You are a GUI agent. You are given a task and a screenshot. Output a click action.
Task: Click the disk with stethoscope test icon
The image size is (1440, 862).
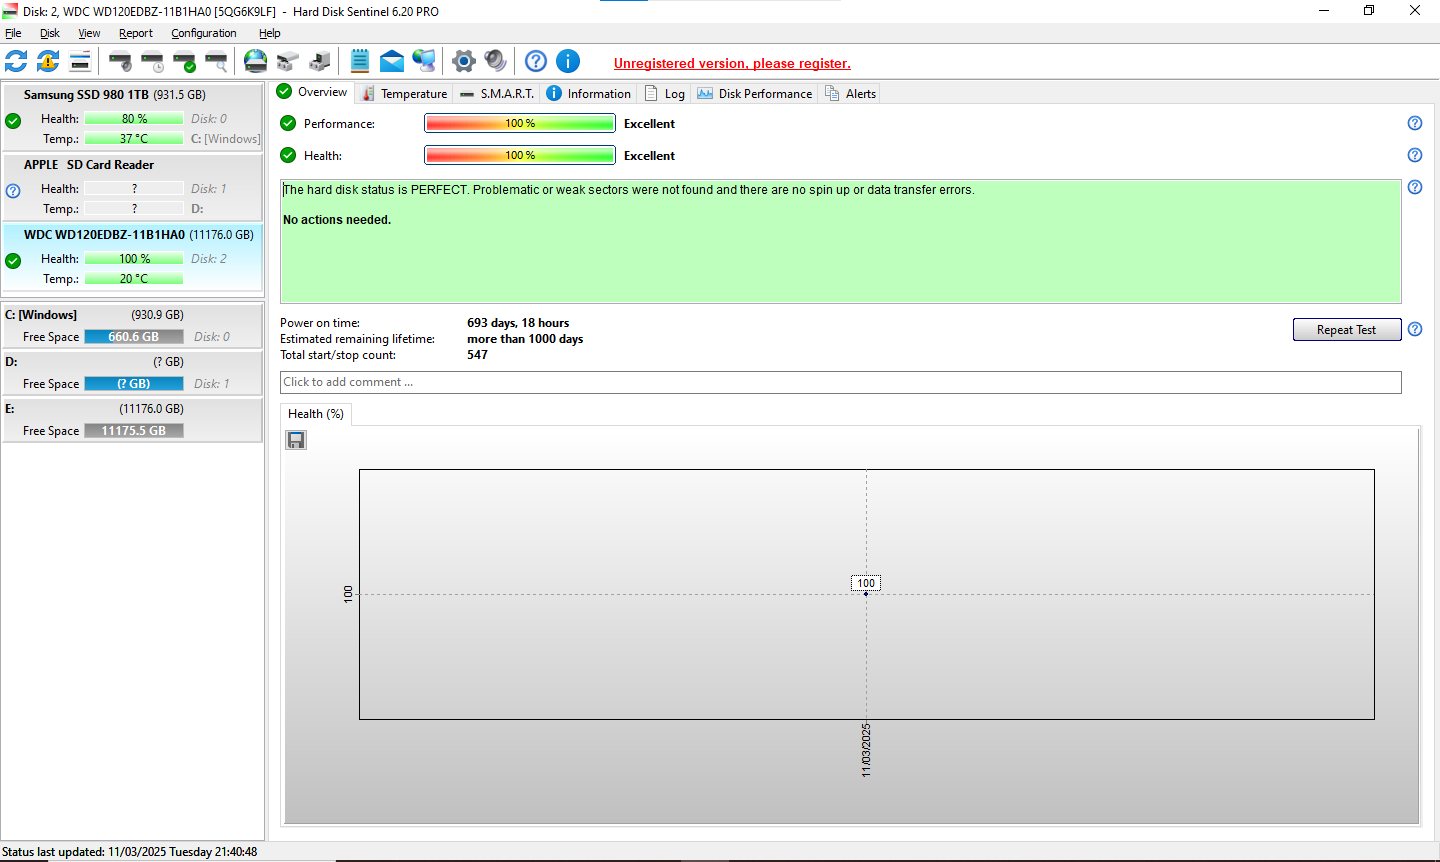pyautogui.click(x=120, y=61)
